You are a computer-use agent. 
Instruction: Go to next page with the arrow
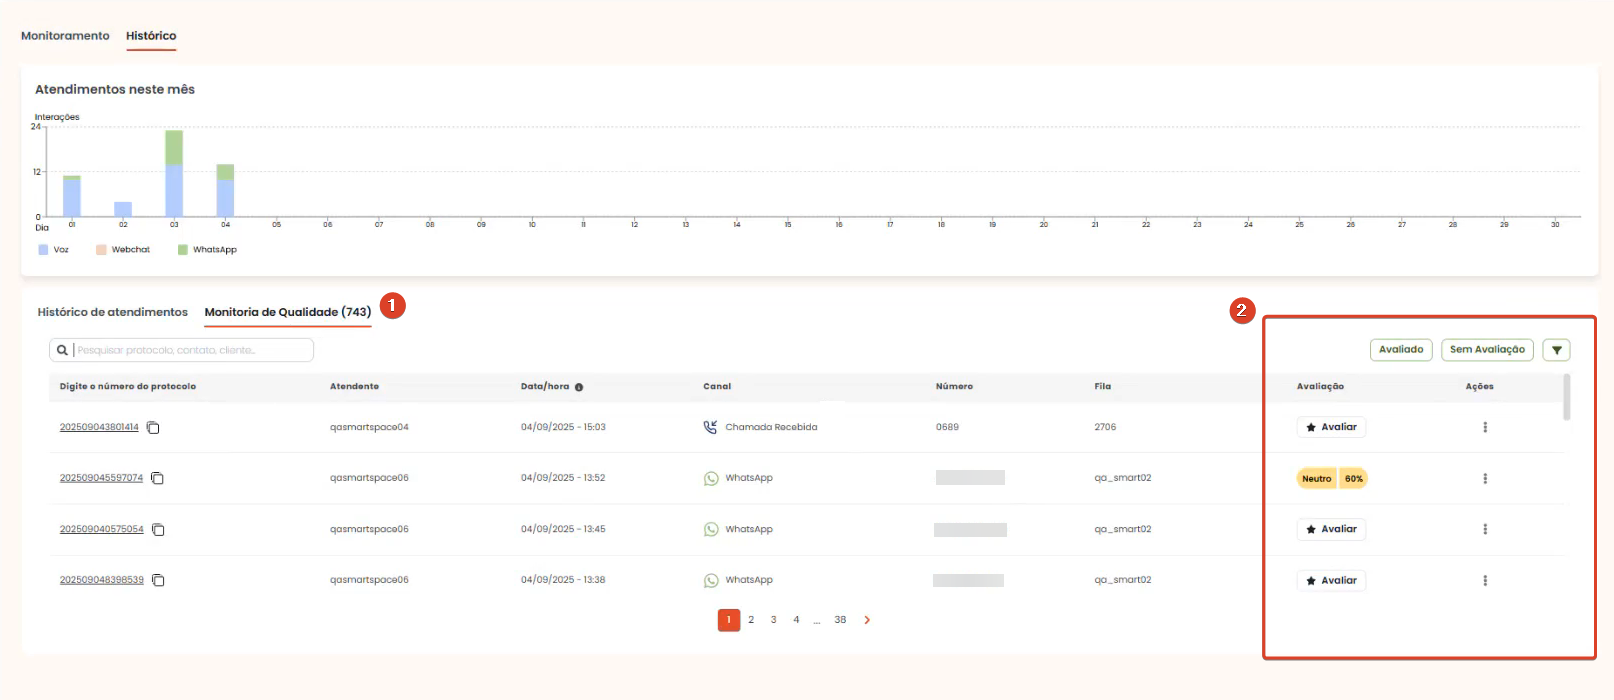point(867,620)
